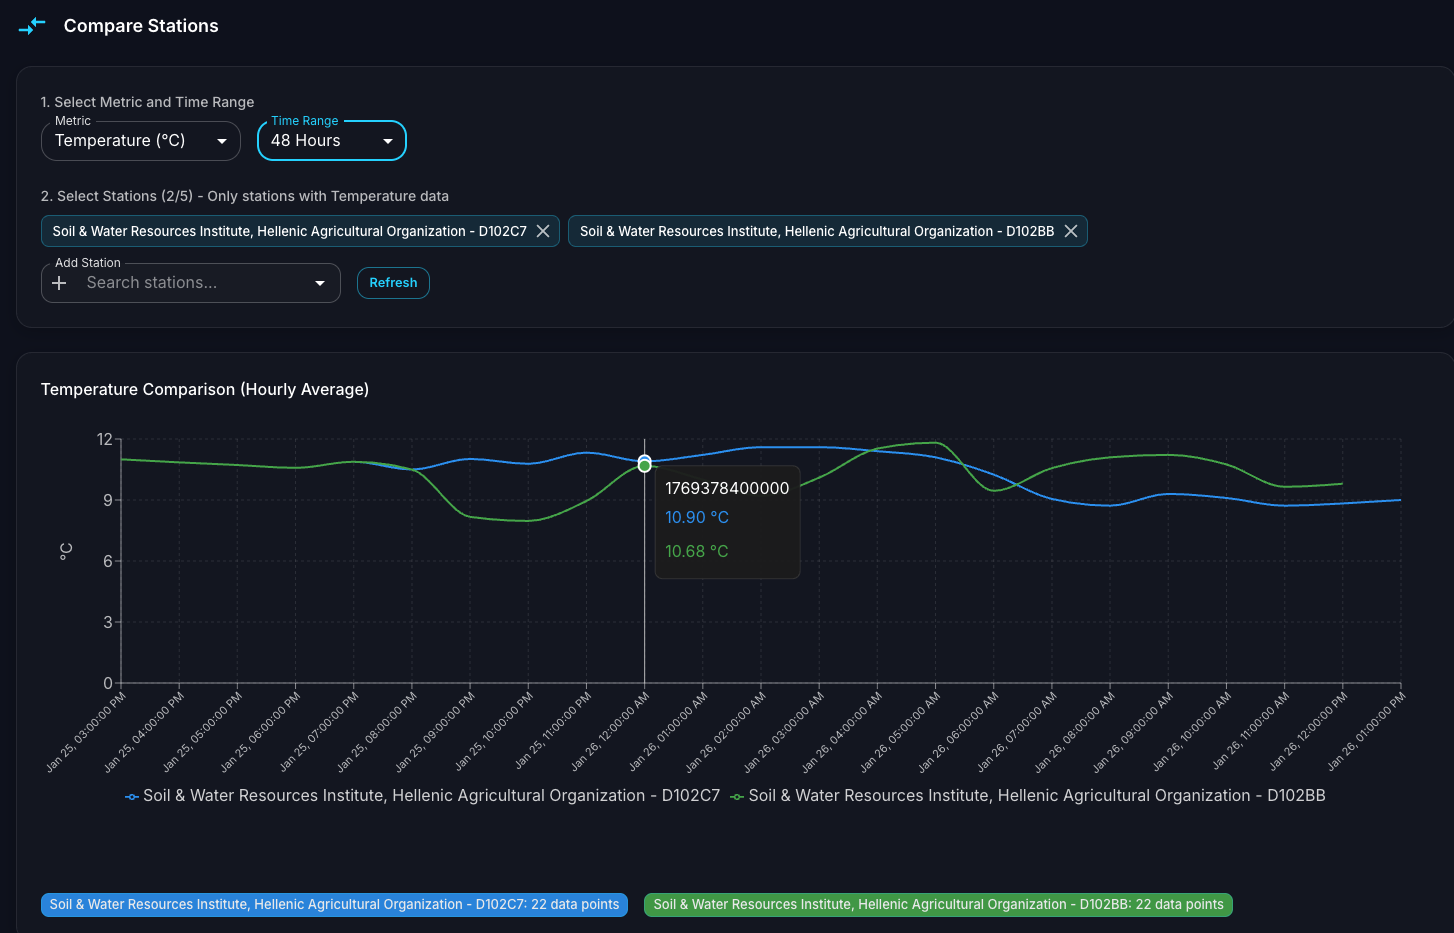Click the highlighted data point on chart
The width and height of the screenshot is (1454, 933).
tap(644, 464)
